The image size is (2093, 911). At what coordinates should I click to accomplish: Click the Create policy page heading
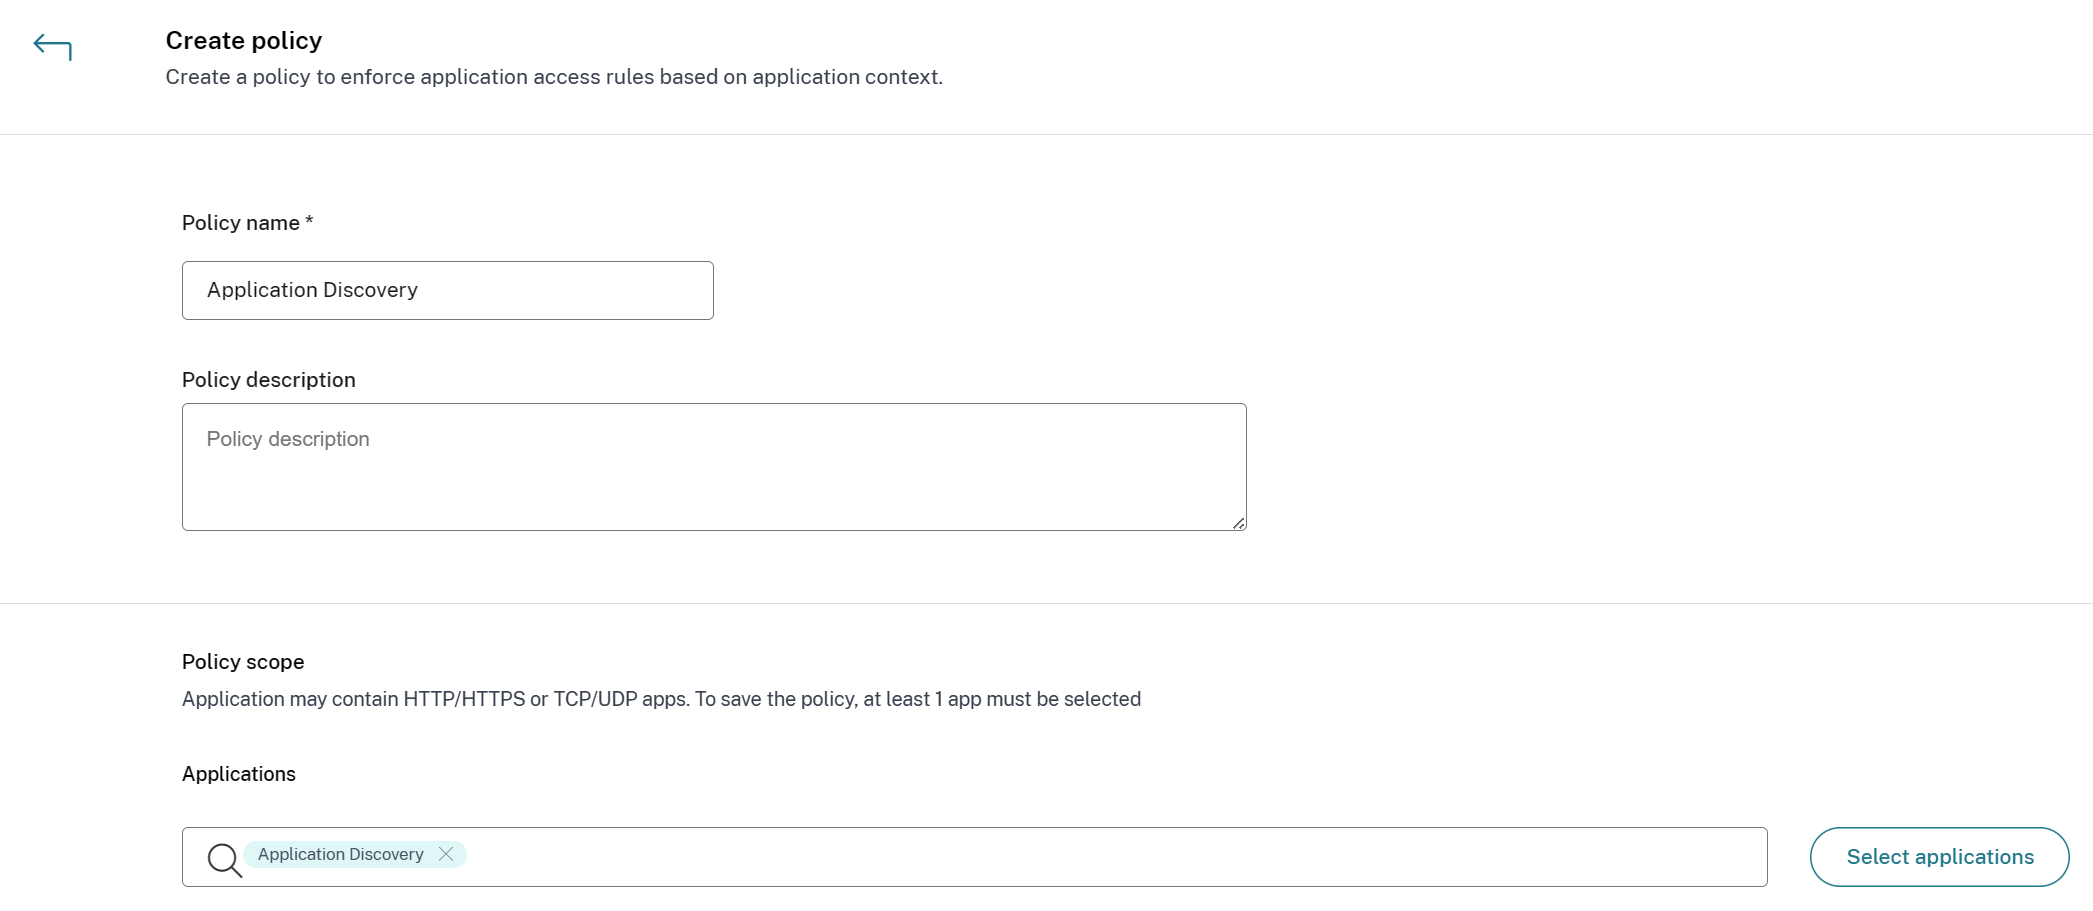click(244, 41)
